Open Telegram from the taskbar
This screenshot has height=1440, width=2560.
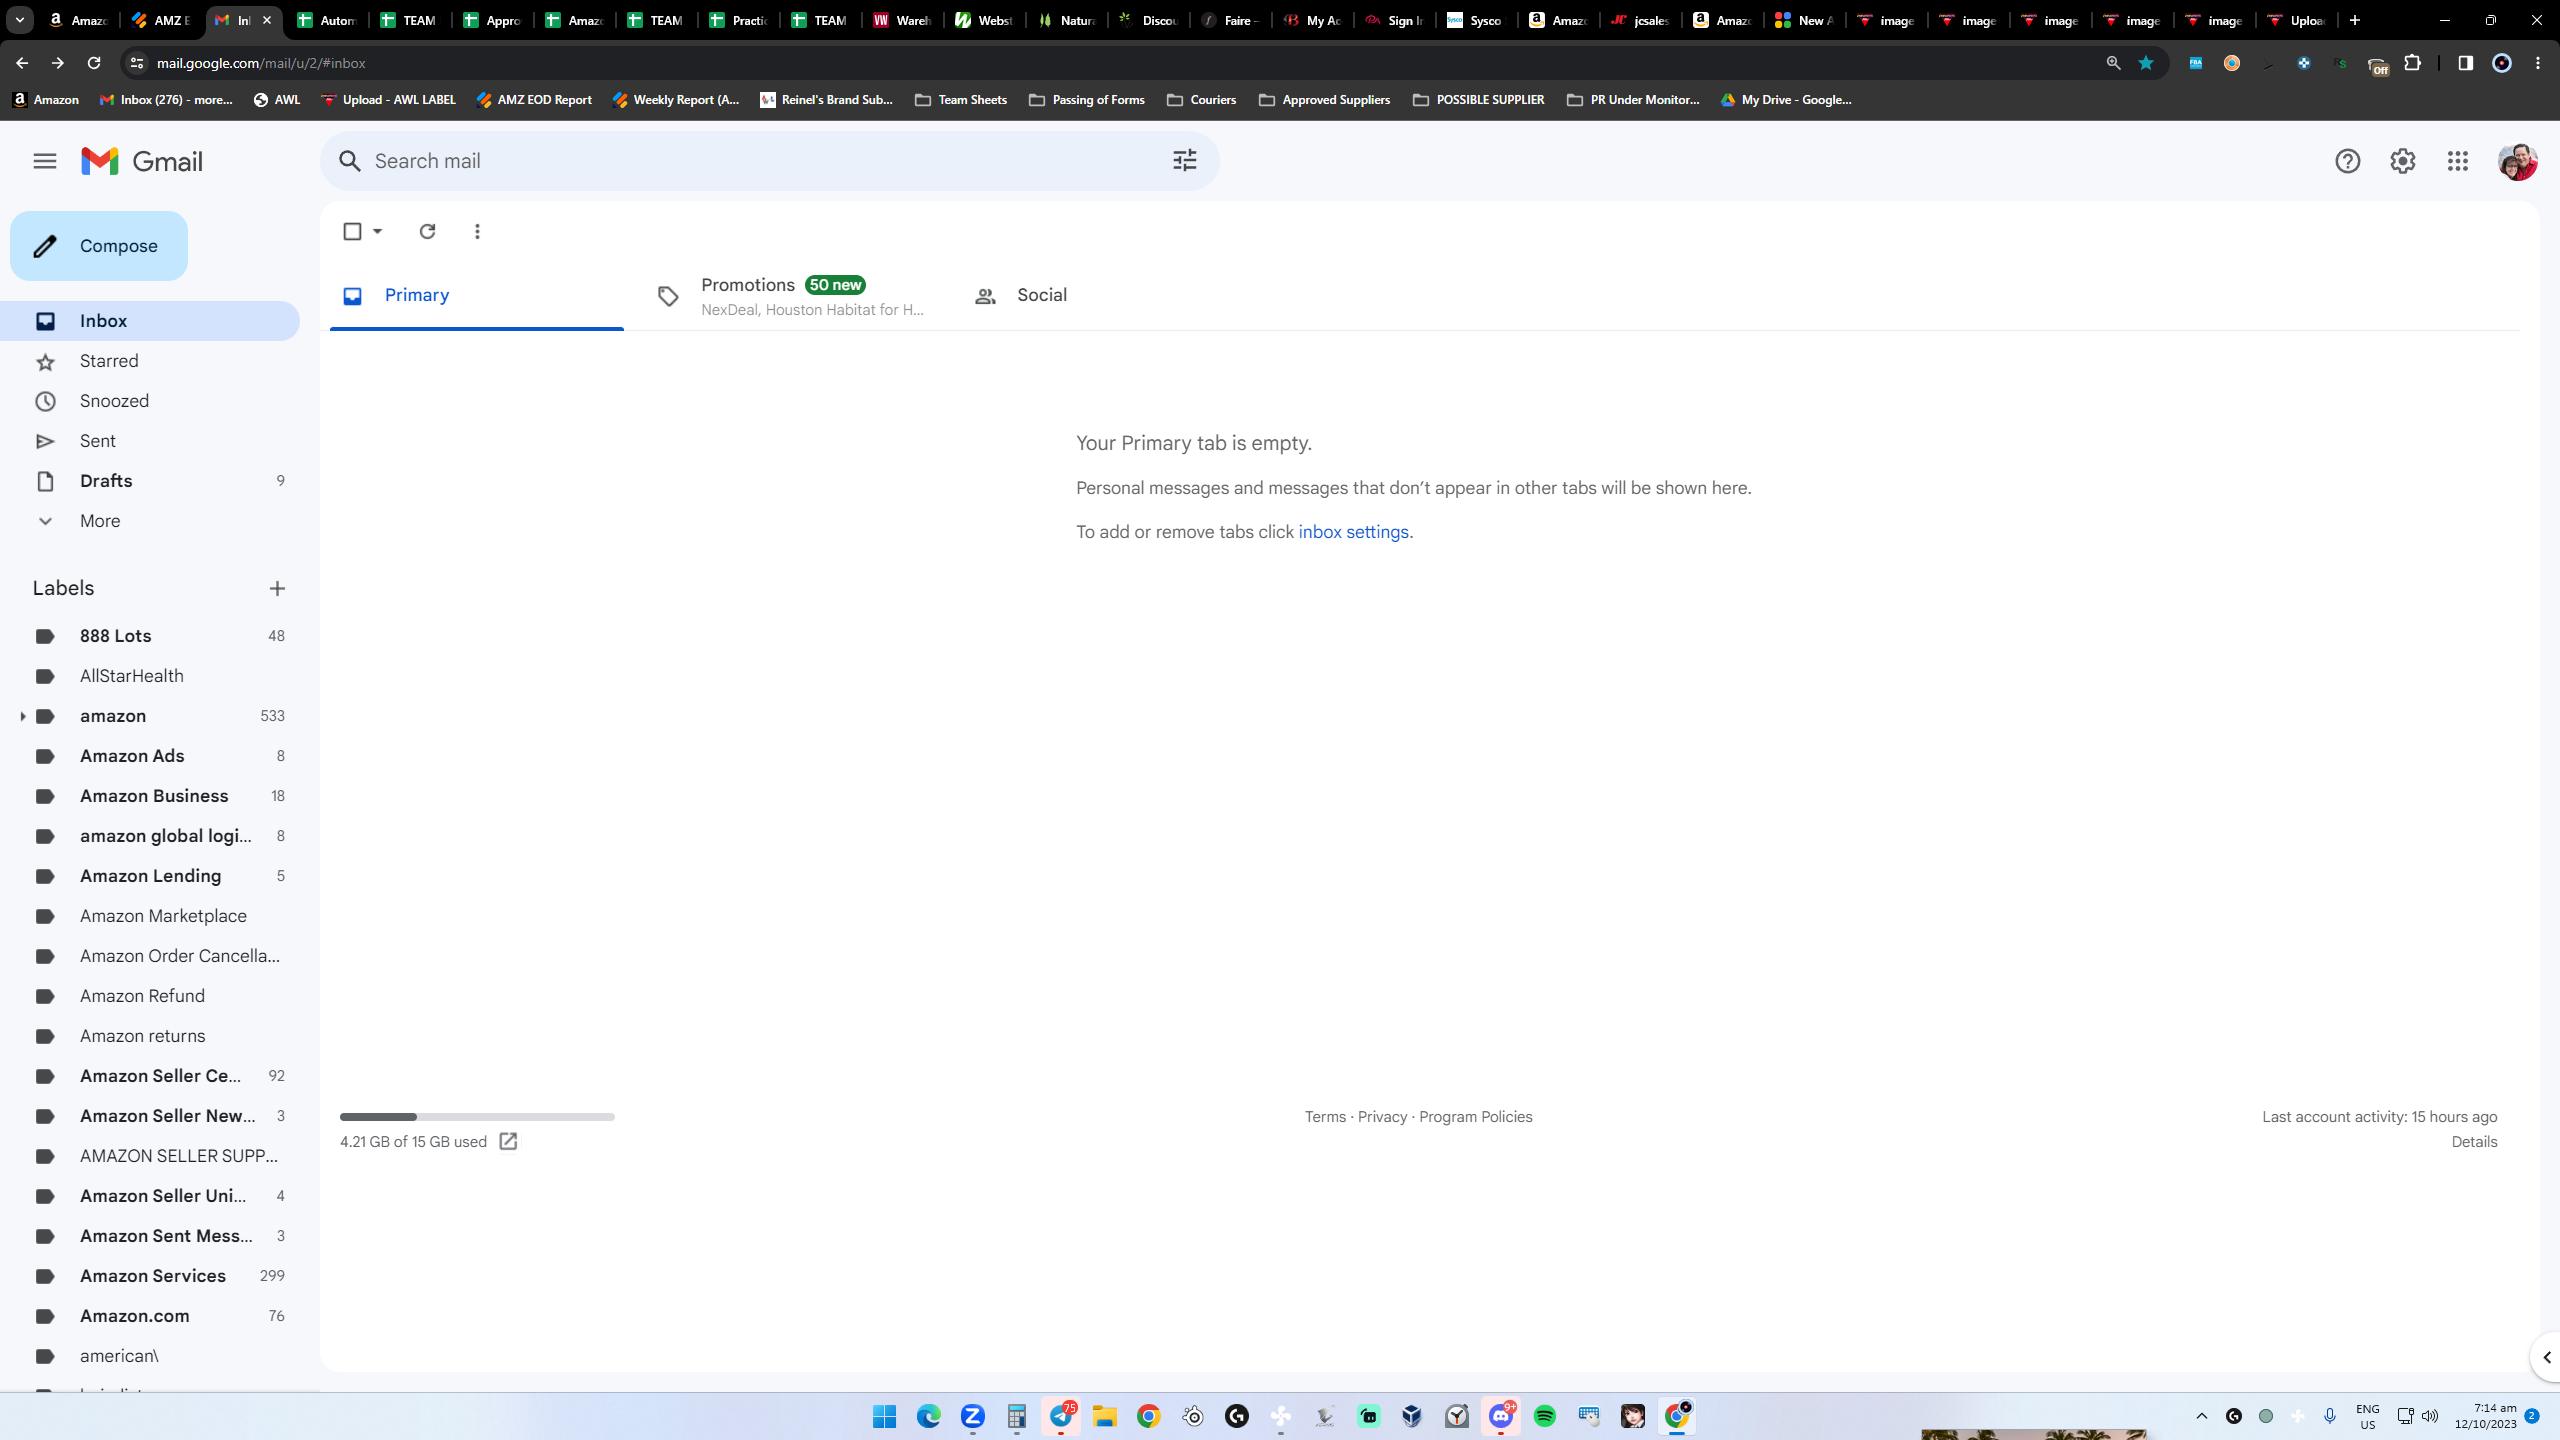coord(1060,1416)
